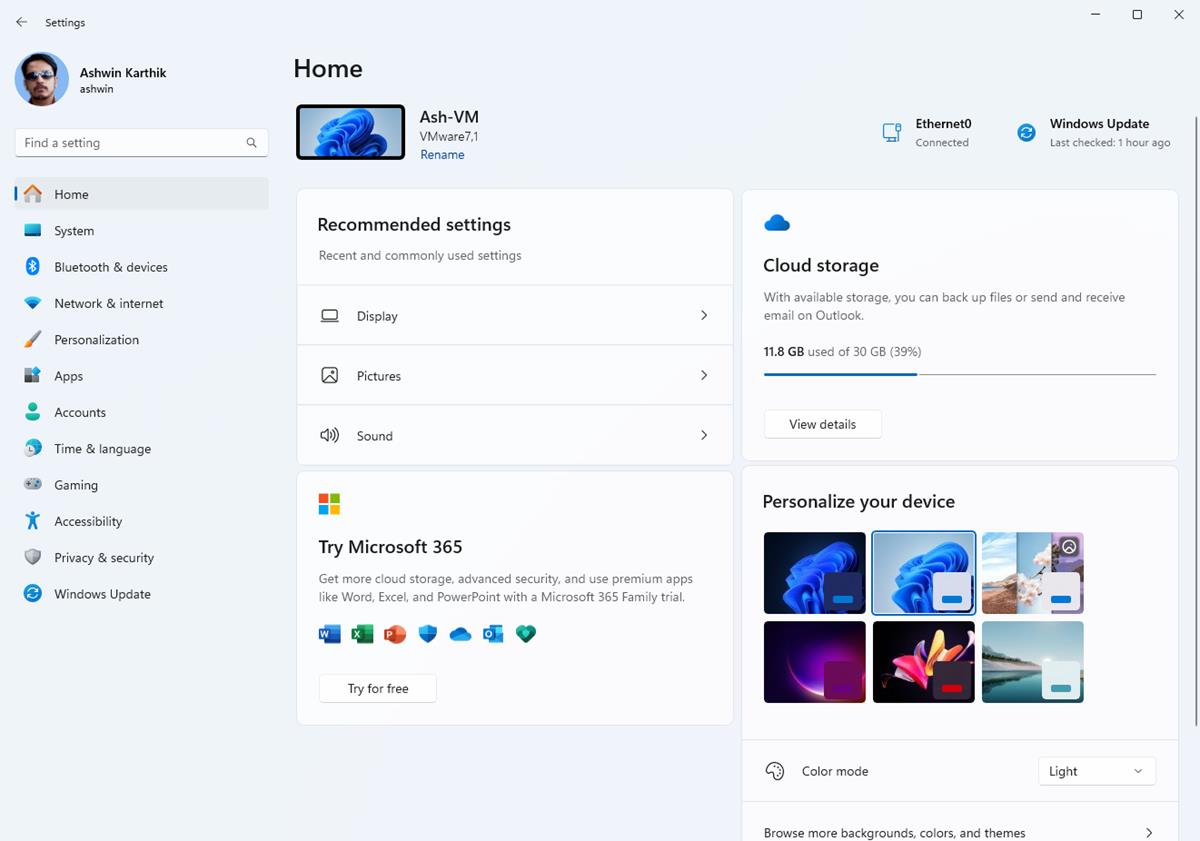1200x841 pixels.
Task: Open Bluetooth & devices from the sidebar icon
Action: (x=31, y=267)
